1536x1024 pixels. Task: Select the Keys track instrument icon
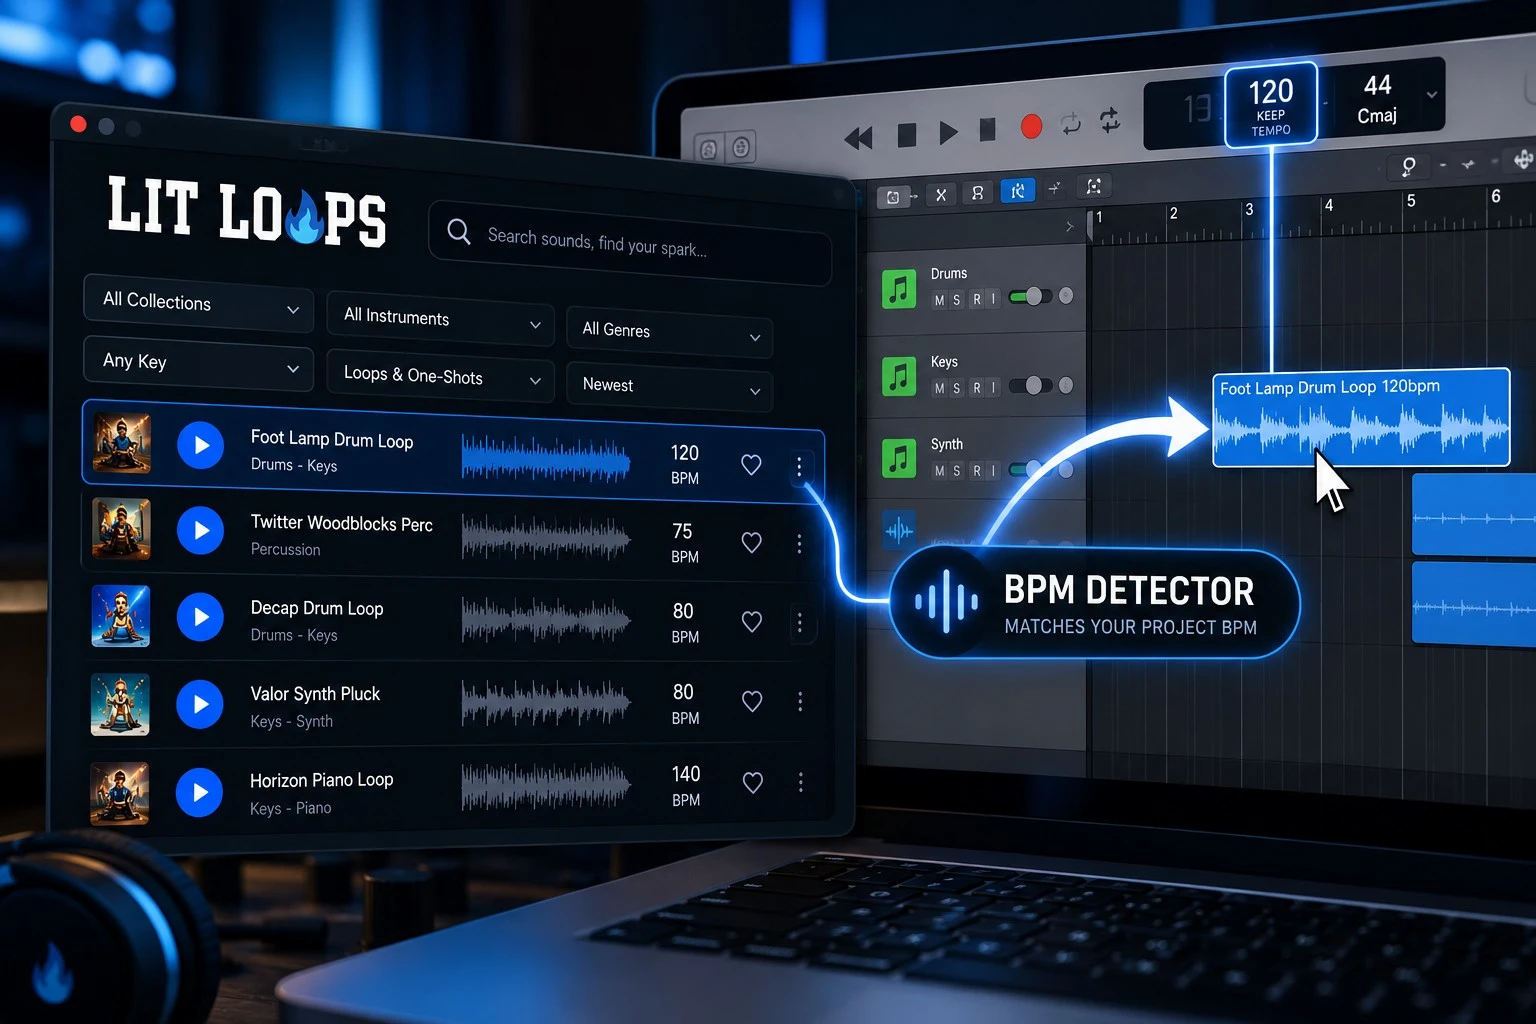[x=899, y=377]
